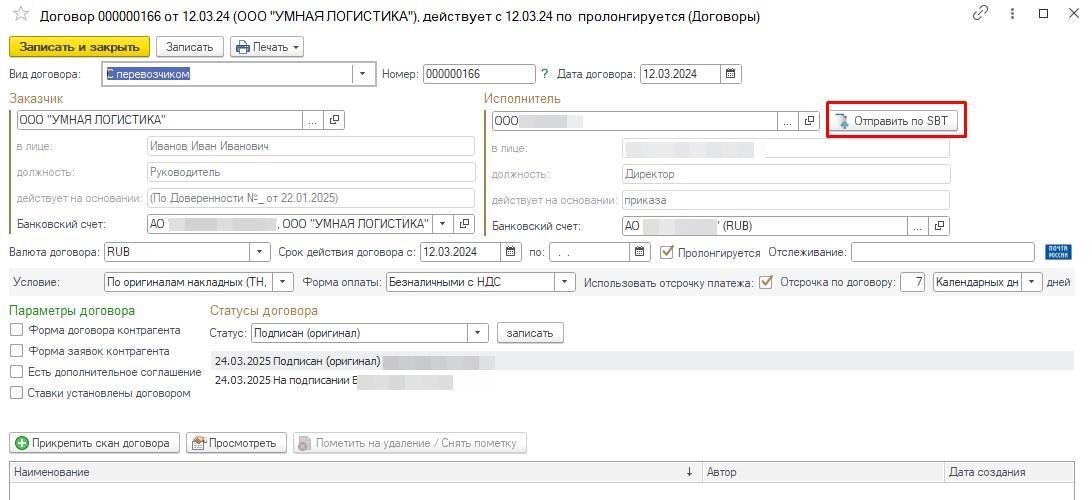Click the Дата договора field 12.03.2024

(680, 74)
